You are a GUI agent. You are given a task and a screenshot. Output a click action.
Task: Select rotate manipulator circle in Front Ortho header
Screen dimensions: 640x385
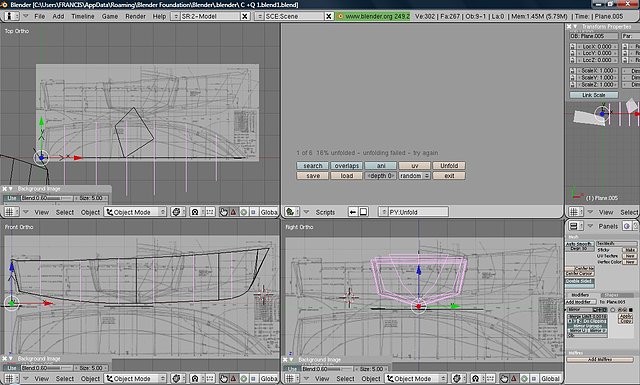[244, 378]
